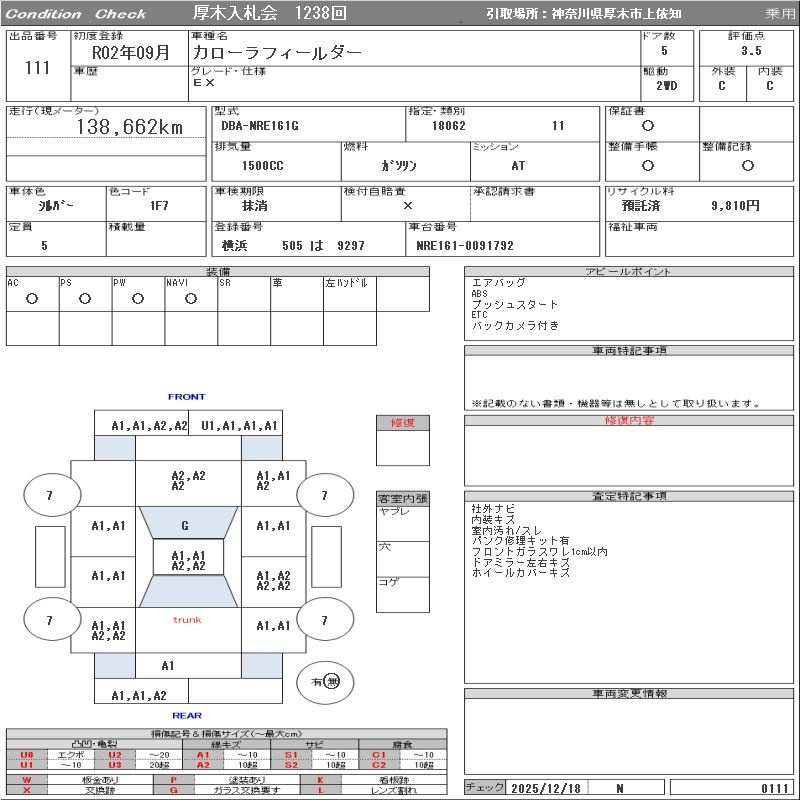
Task: Select windshield G mark on diagram
Action: 185,525
